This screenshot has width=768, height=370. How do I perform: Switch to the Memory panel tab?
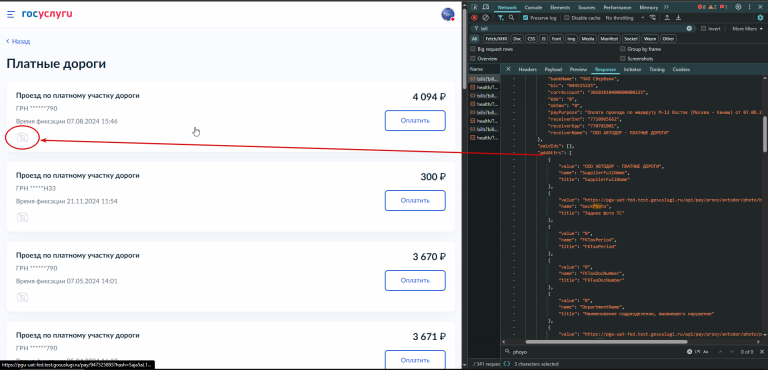coord(648,7)
